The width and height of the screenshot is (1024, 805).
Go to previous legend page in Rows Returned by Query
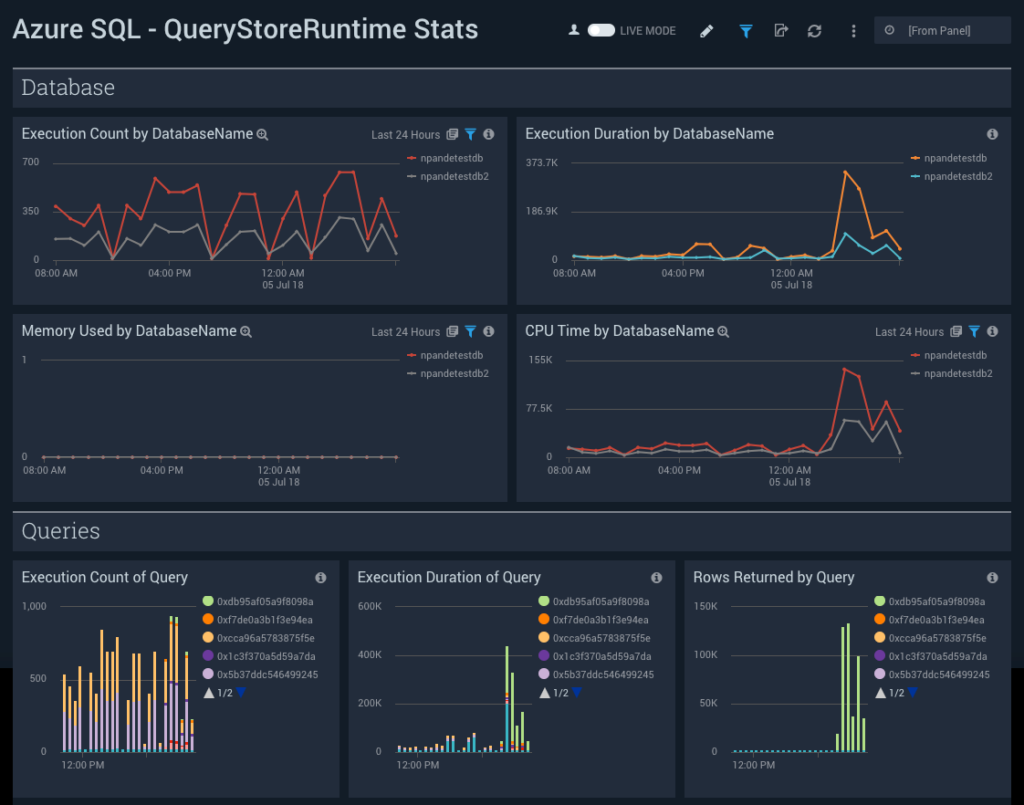coord(880,693)
